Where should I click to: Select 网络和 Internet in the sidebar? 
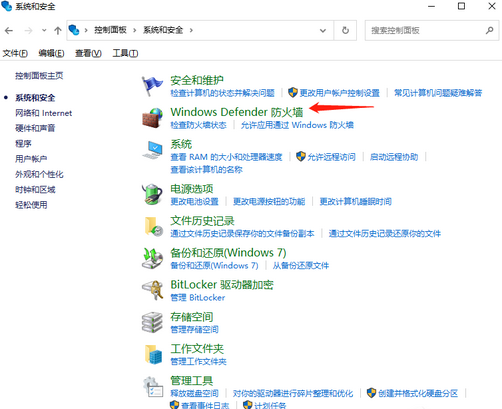[43, 113]
